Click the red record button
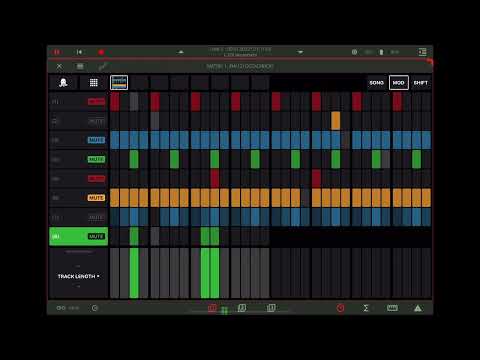Screen dimensions: 480x360 (101, 52)
